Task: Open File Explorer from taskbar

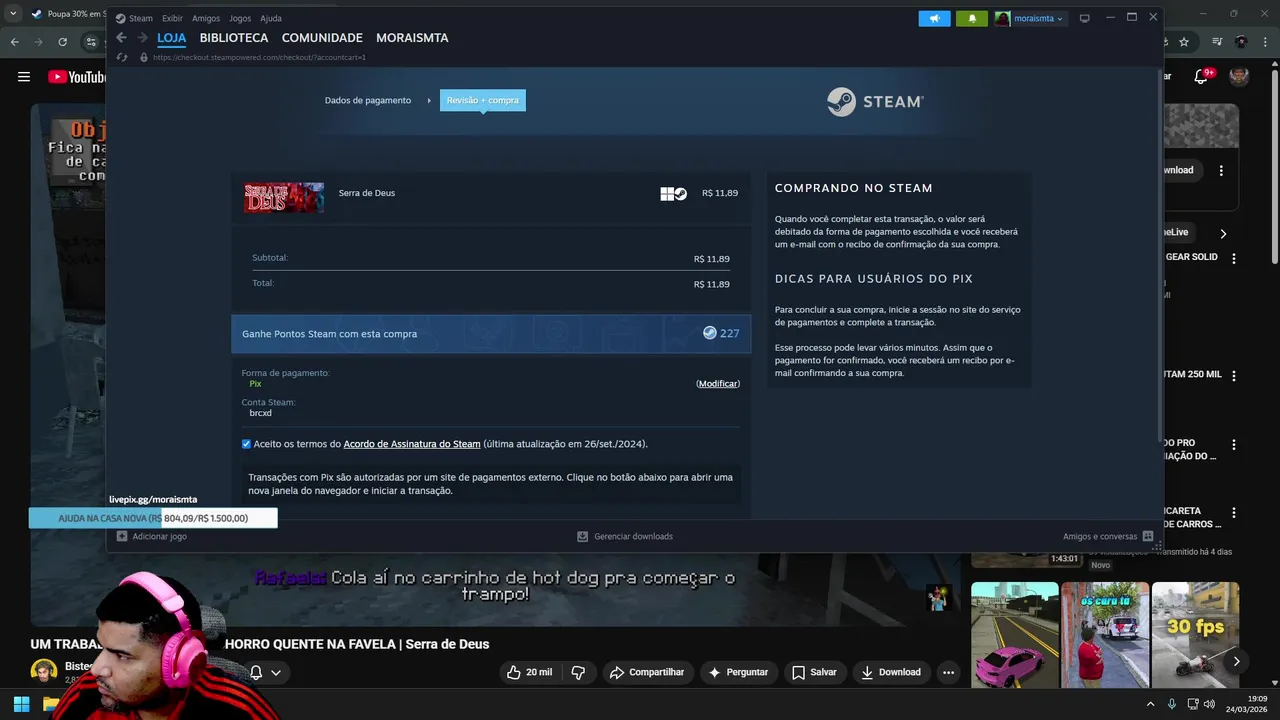Action: (x=50, y=704)
